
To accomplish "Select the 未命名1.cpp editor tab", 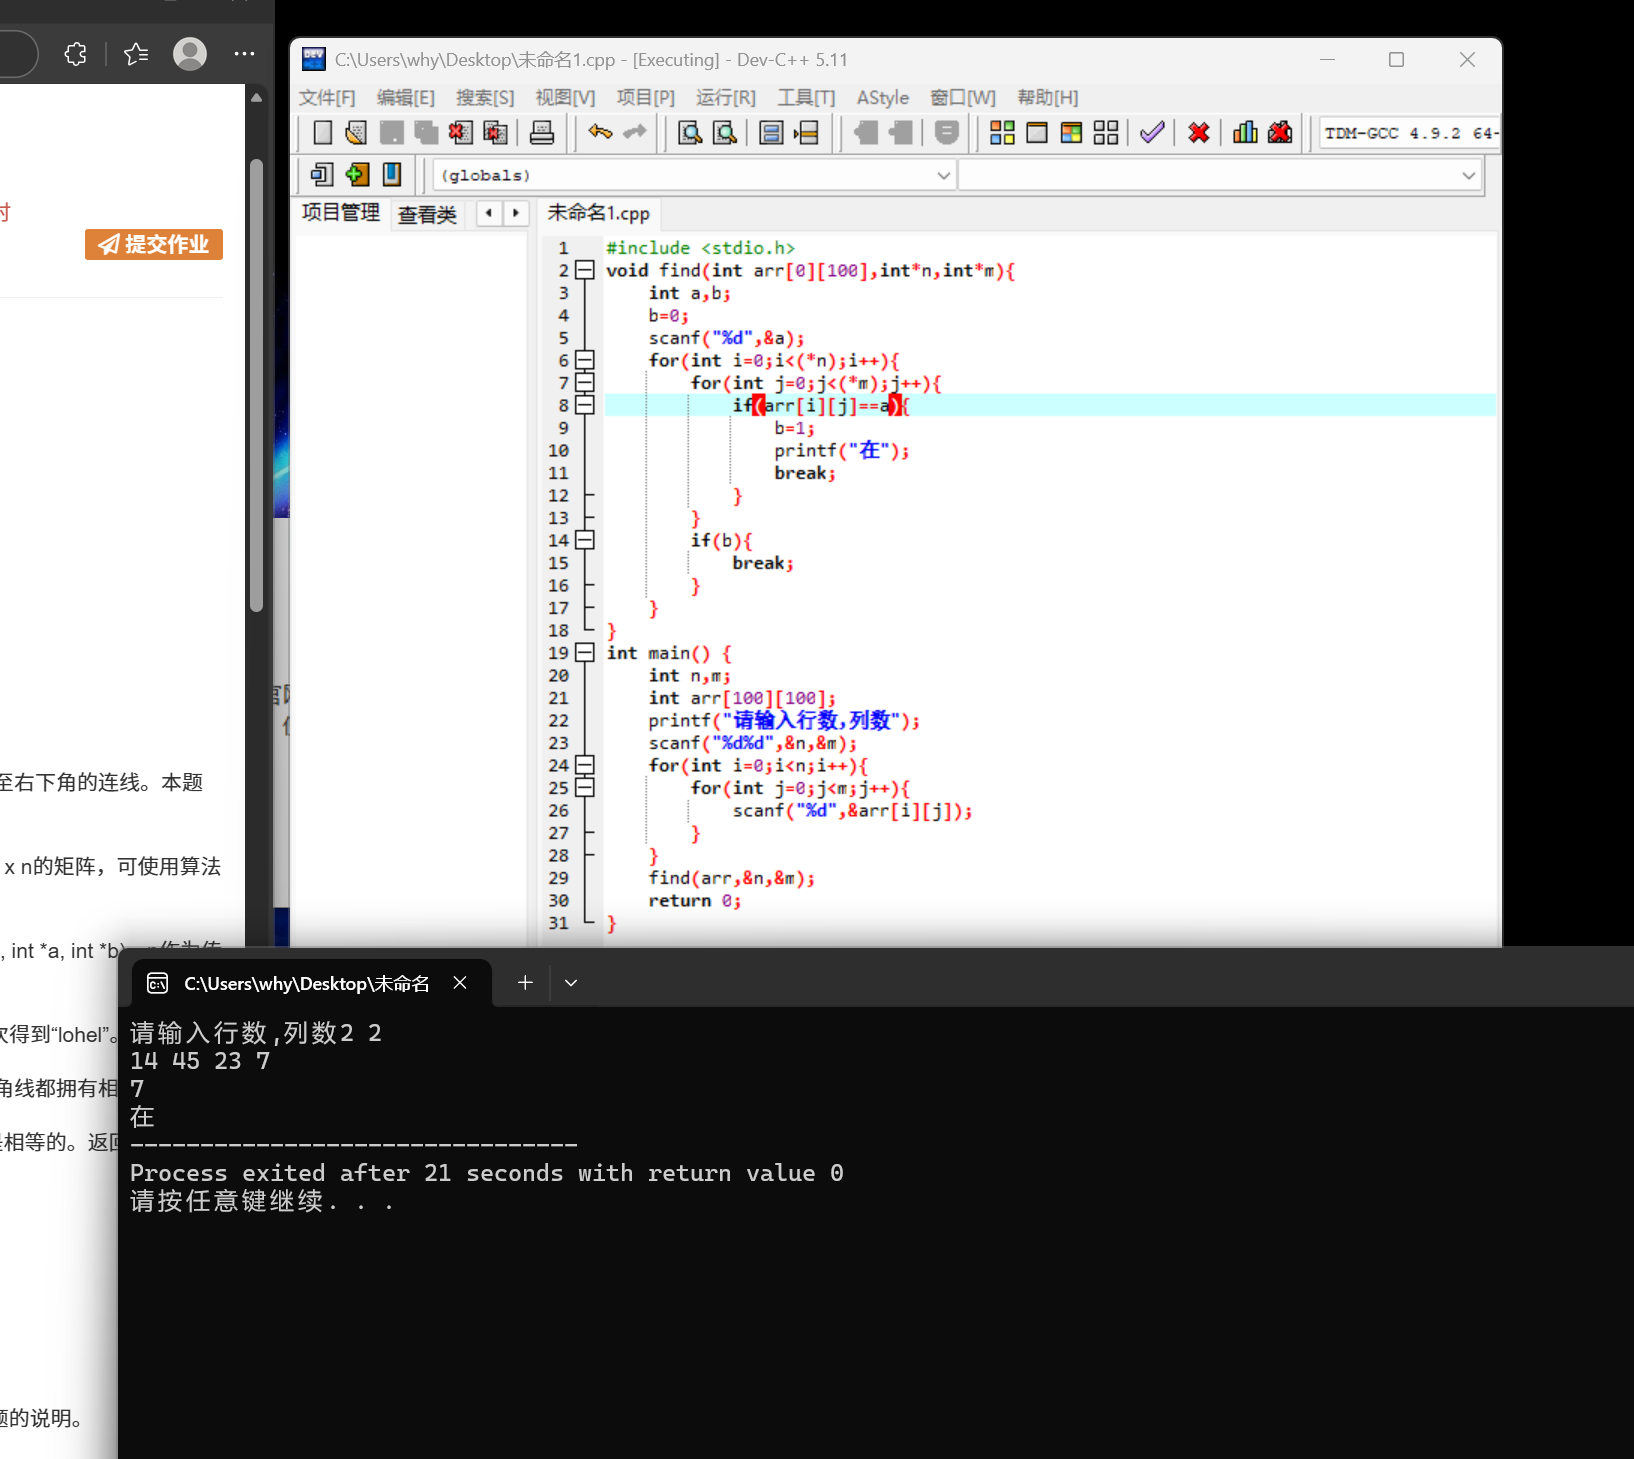I will pyautogui.click(x=598, y=213).
